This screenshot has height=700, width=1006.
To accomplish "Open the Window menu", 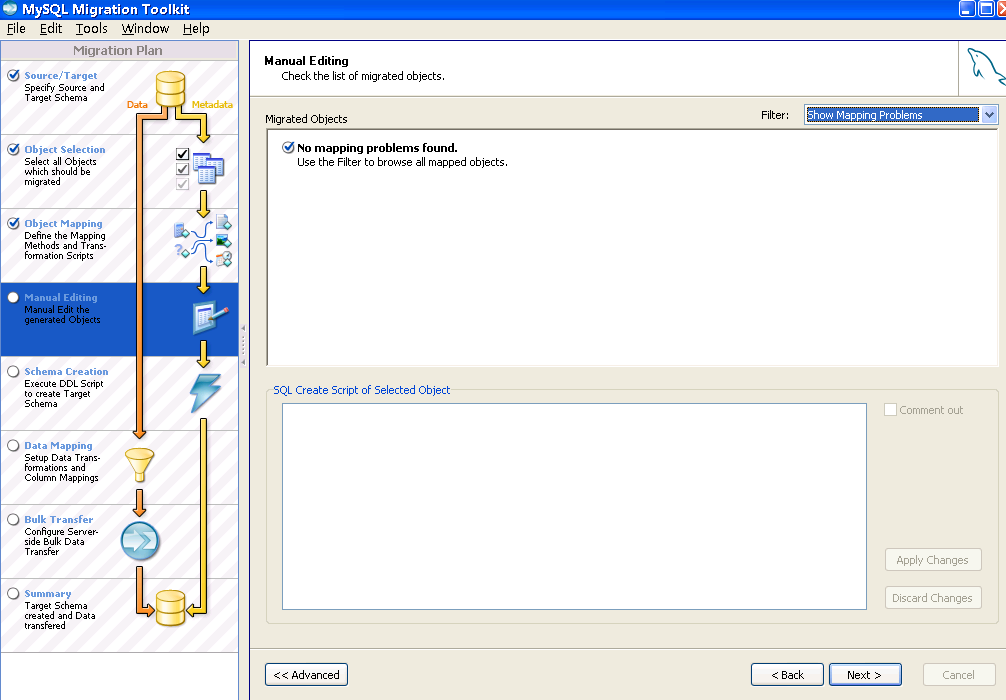I will click(x=145, y=28).
